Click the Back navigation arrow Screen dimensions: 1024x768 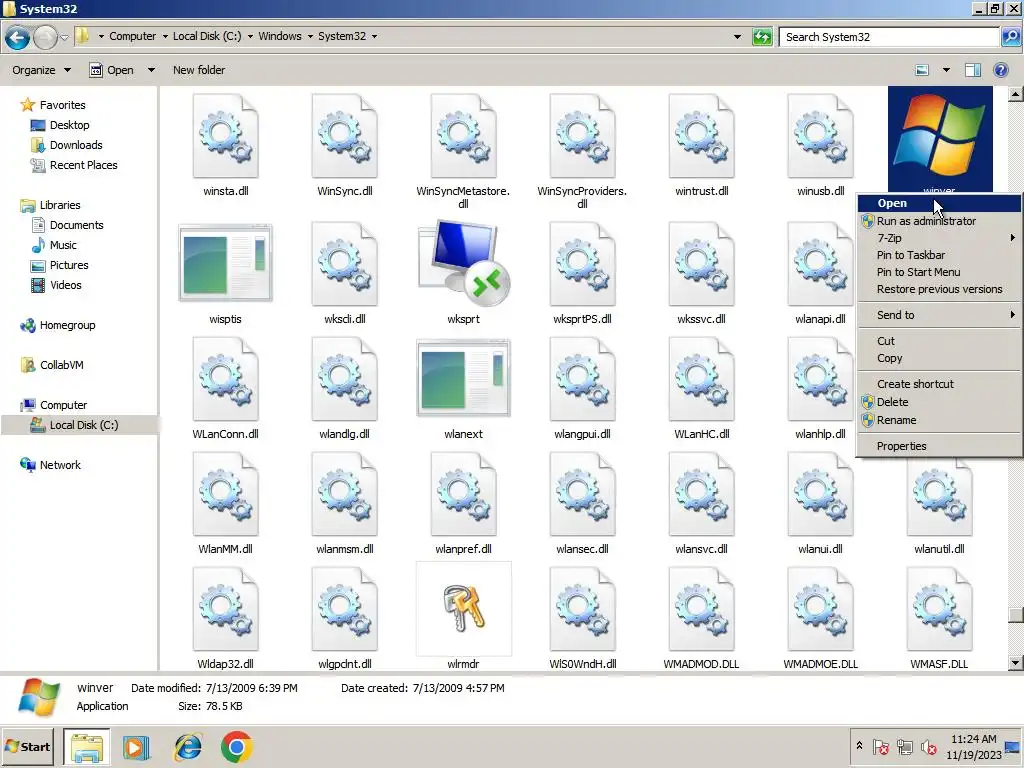[x=18, y=37]
